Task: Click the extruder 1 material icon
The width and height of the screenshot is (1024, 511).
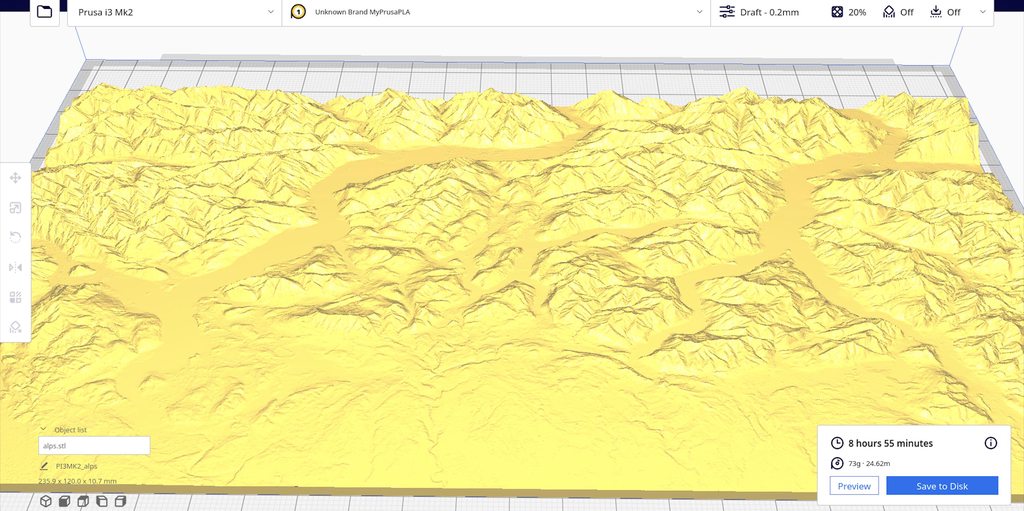Action: point(297,12)
